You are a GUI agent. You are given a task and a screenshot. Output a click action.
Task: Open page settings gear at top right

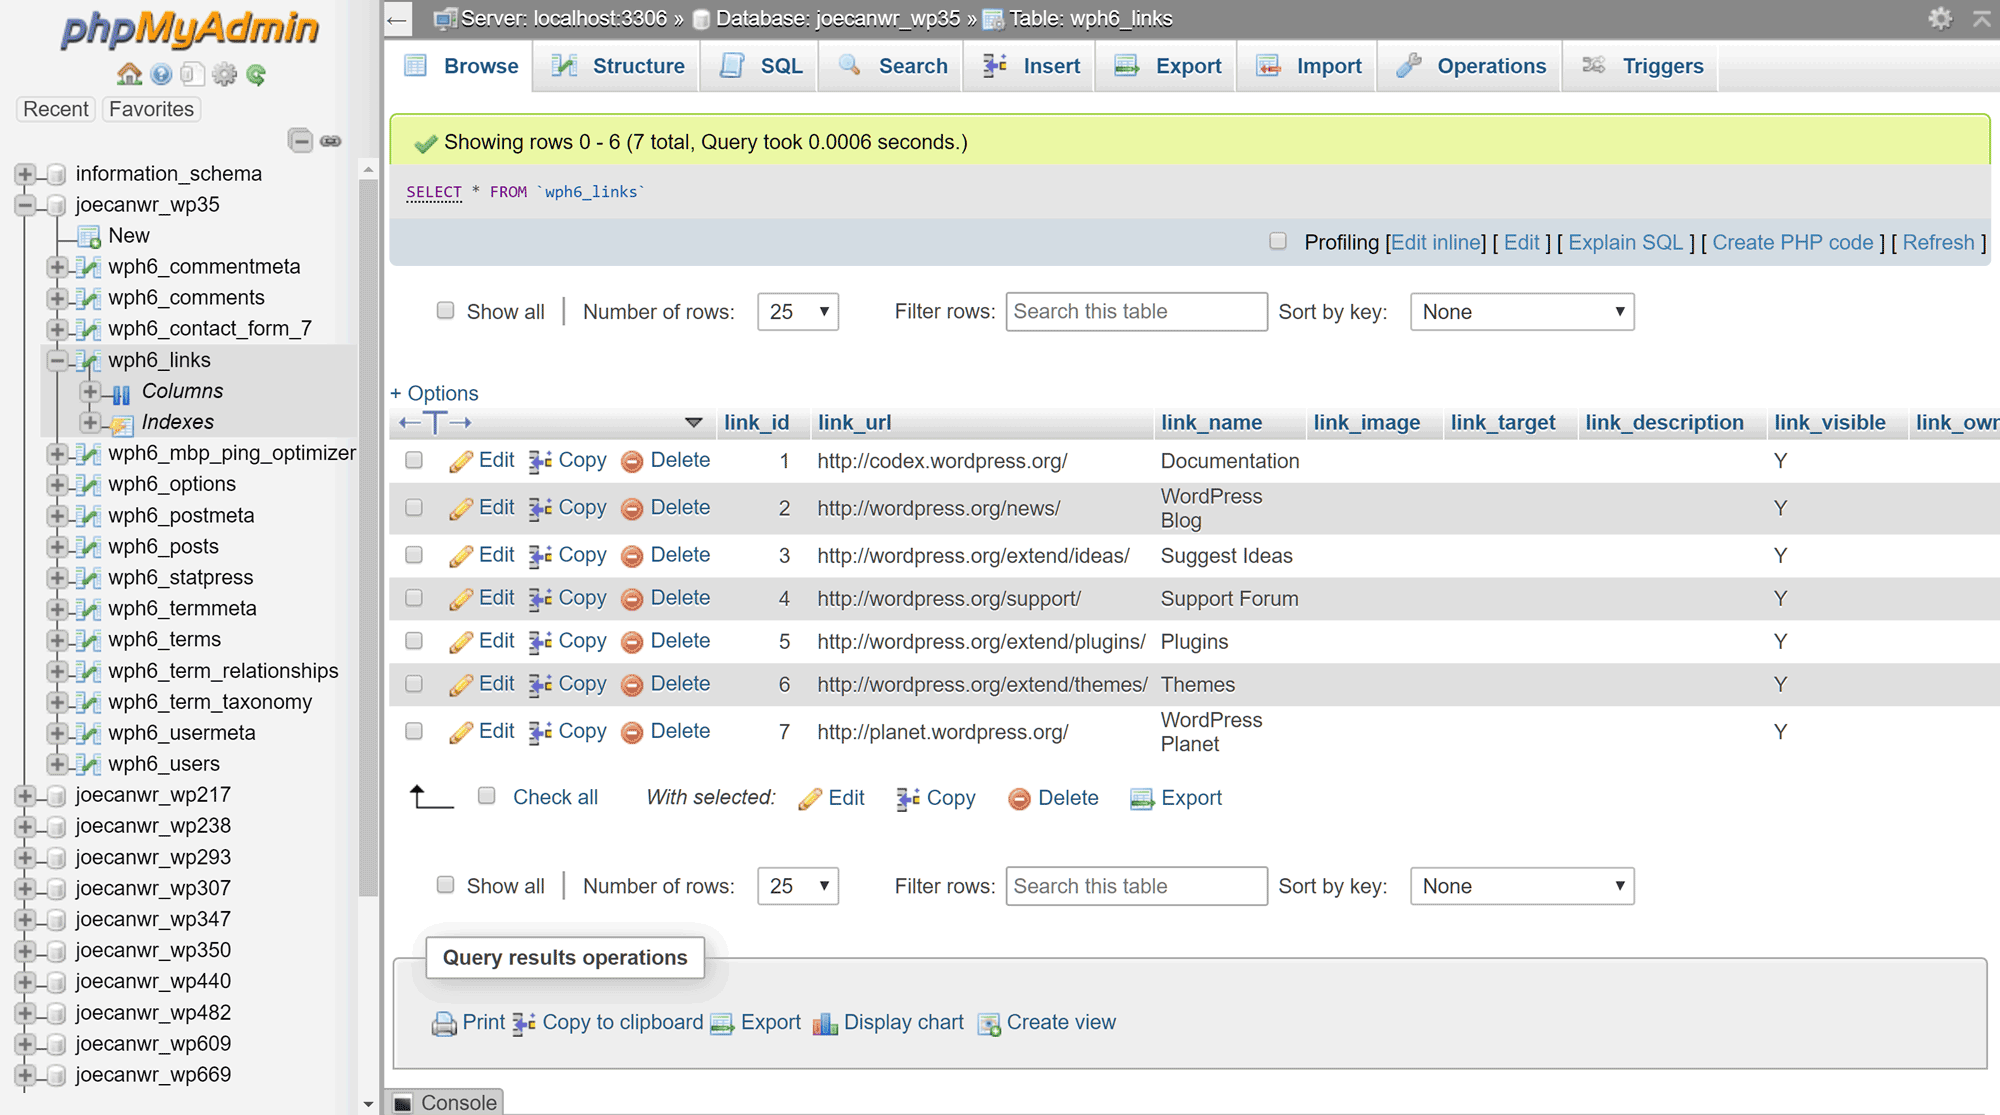tap(1940, 18)
